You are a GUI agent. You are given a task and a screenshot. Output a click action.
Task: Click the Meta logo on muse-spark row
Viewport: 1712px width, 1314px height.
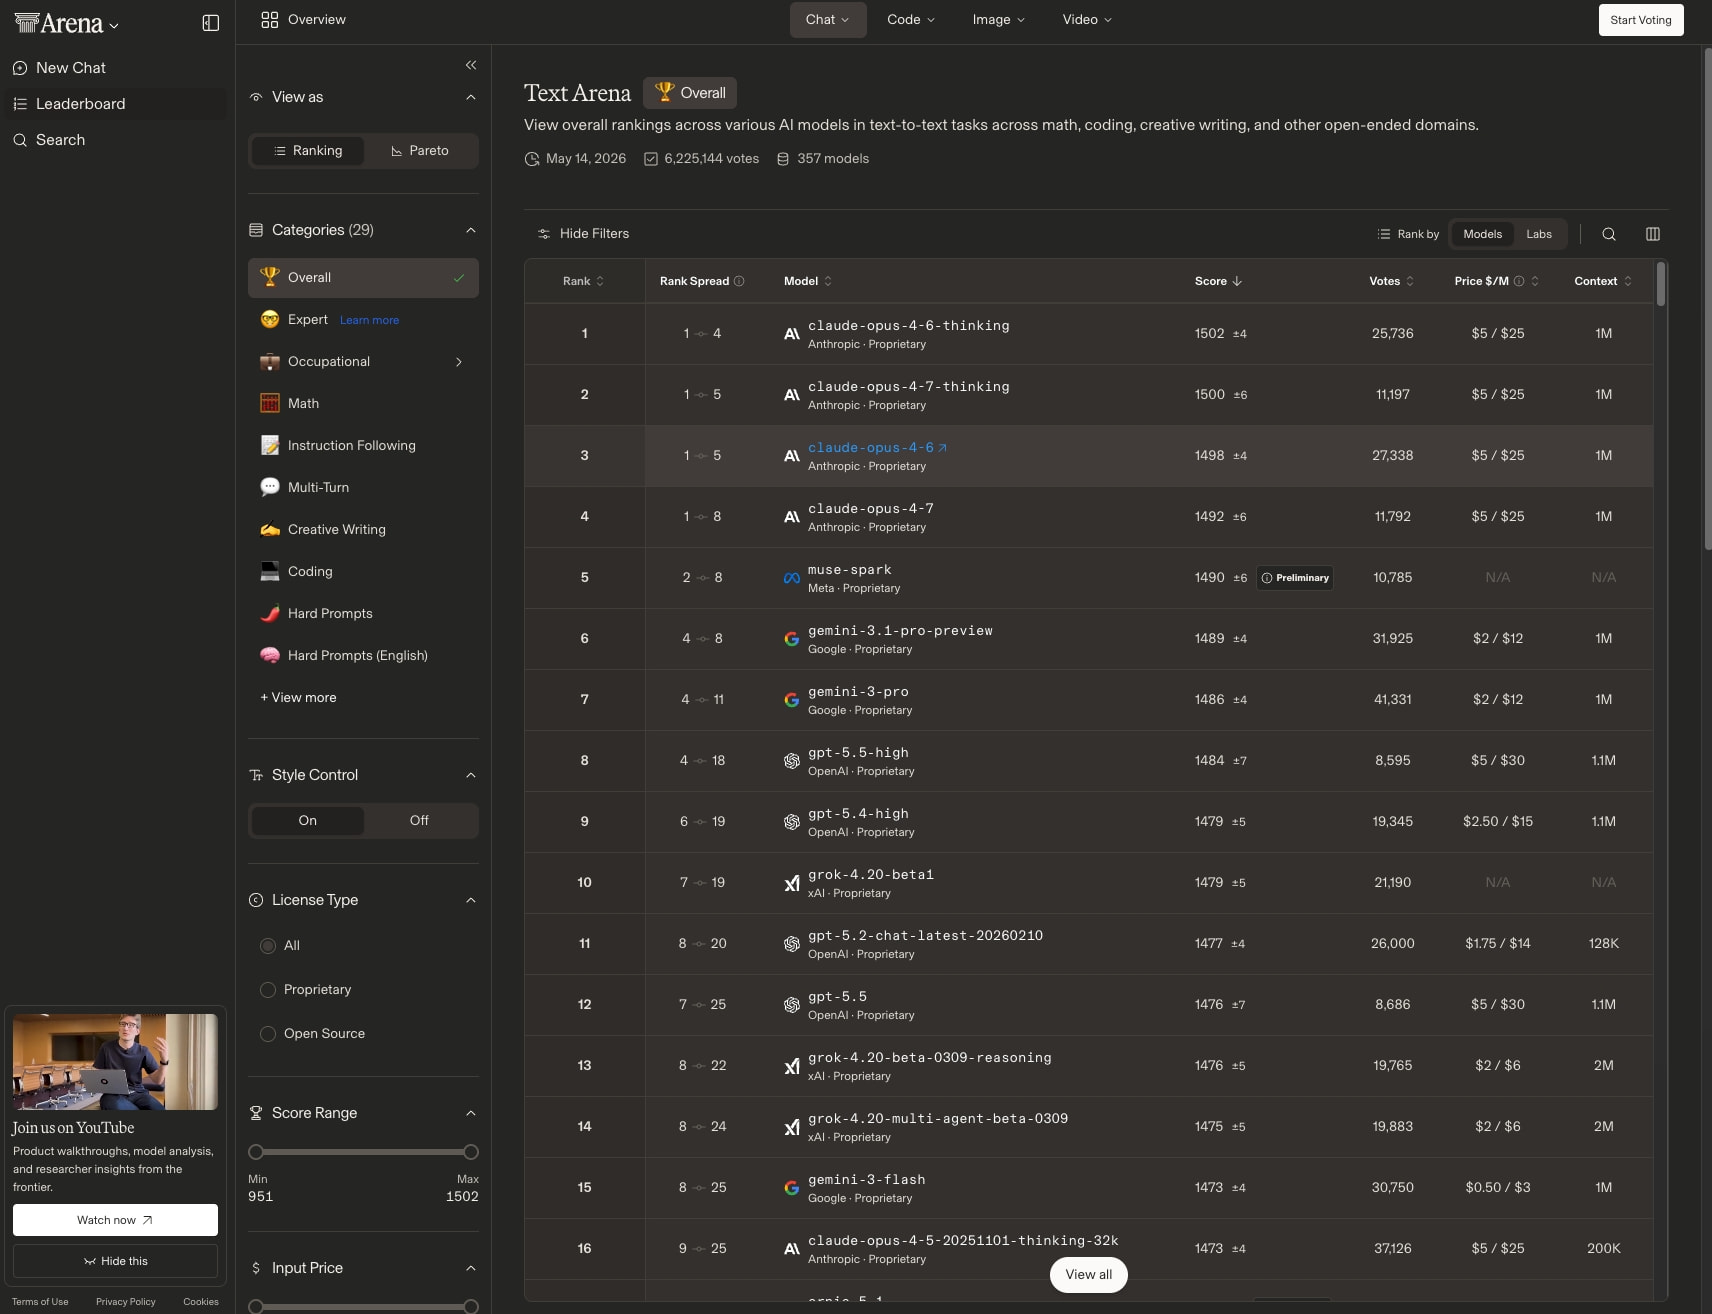tap(791, 578)
